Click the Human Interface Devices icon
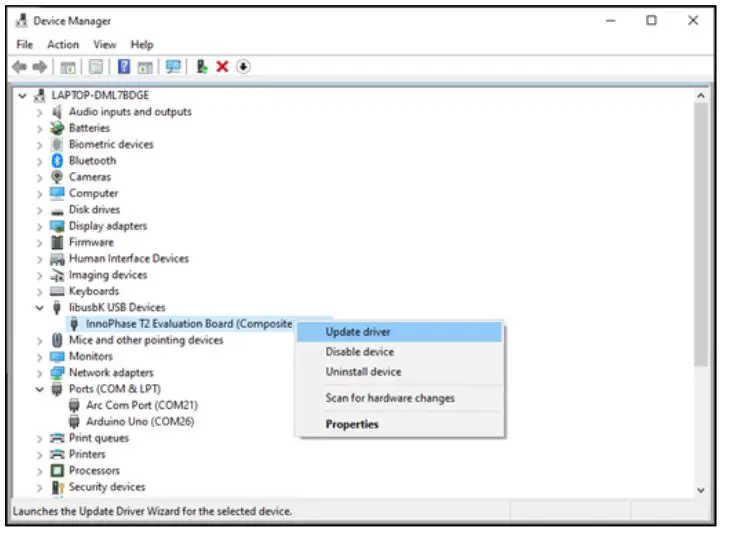Screen dimensions: 731x535 (57, 259)
